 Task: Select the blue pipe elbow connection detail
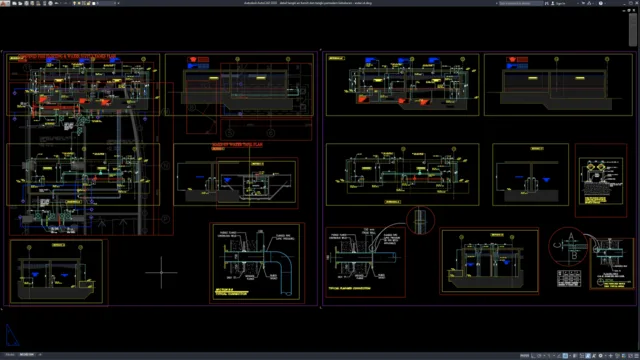(x=257, y=262)
